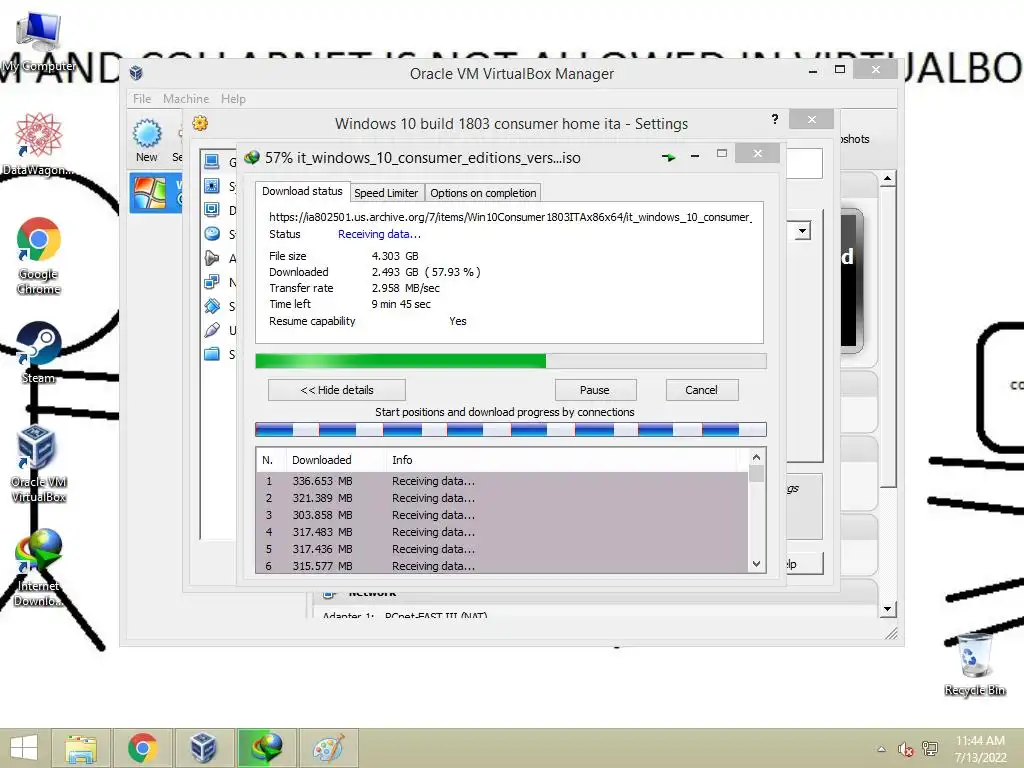This screenshot has width=1024, height=768.
Task: Select connection row 1 with 336.653 MB
Action: [x=502, y=481]
